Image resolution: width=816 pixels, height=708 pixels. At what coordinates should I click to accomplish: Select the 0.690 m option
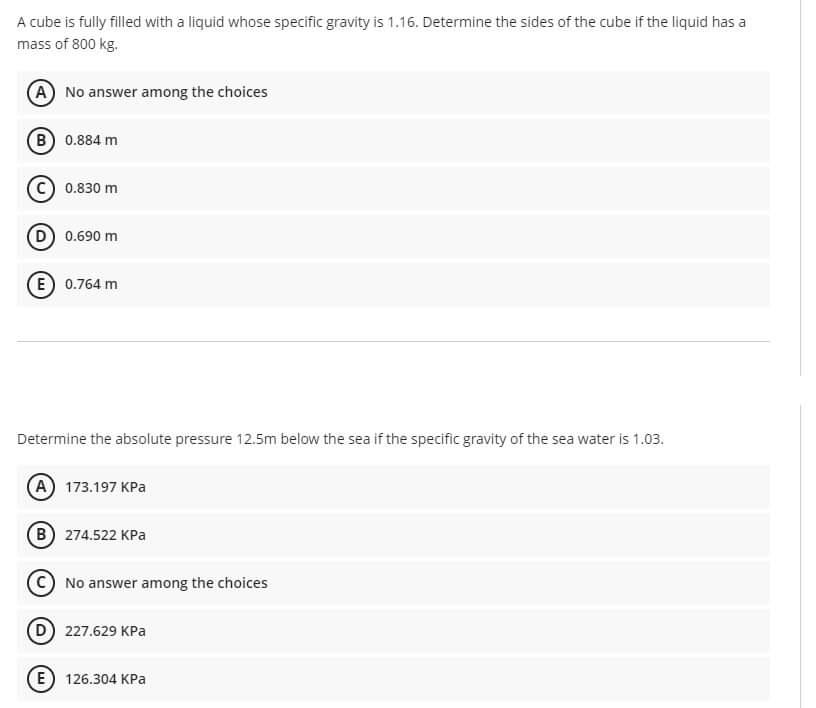(393, 236)
